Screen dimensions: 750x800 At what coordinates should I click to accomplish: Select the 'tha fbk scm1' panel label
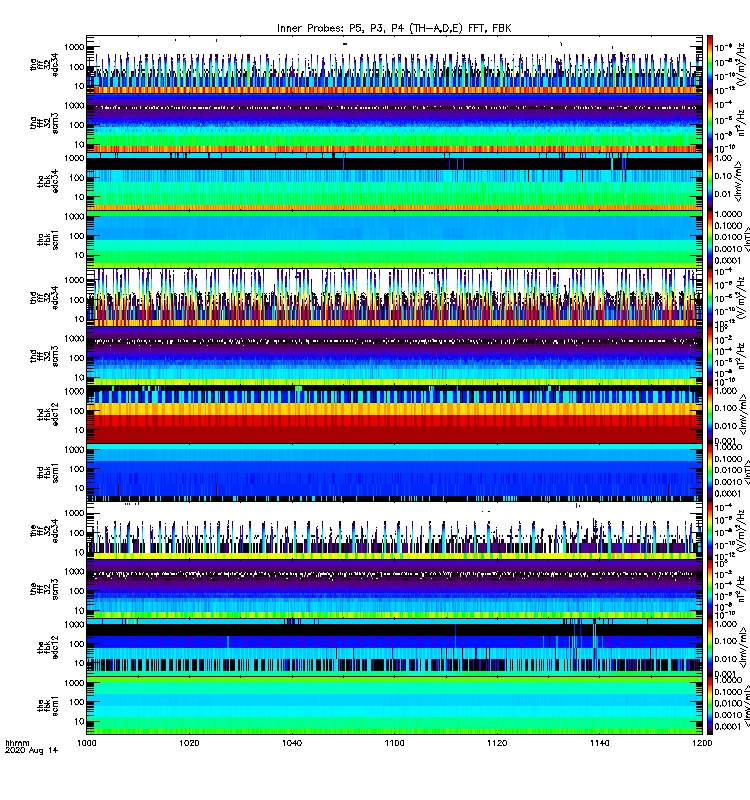[x=48, y=240]
